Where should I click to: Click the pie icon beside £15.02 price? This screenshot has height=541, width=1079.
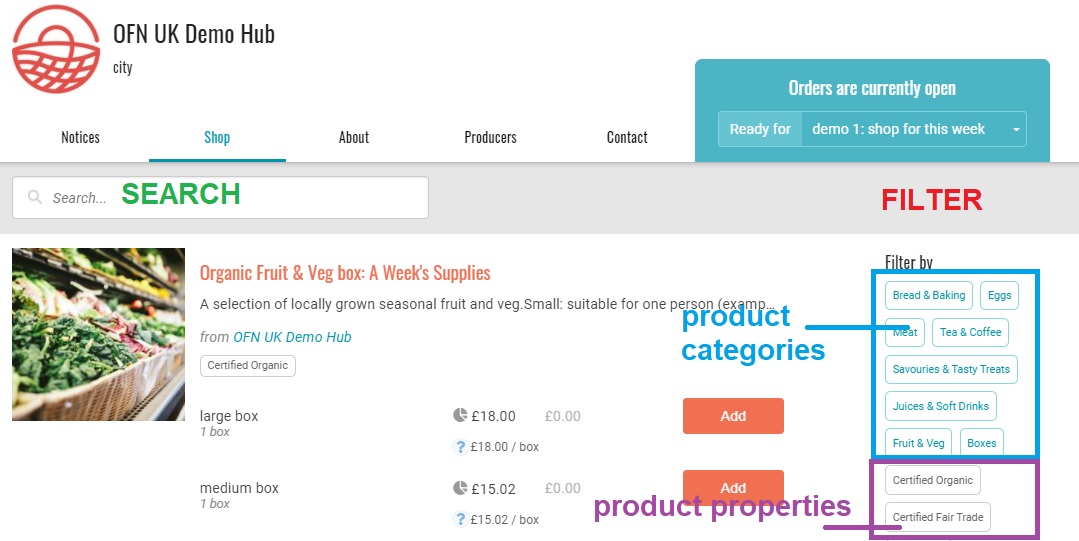coord(460,488)
